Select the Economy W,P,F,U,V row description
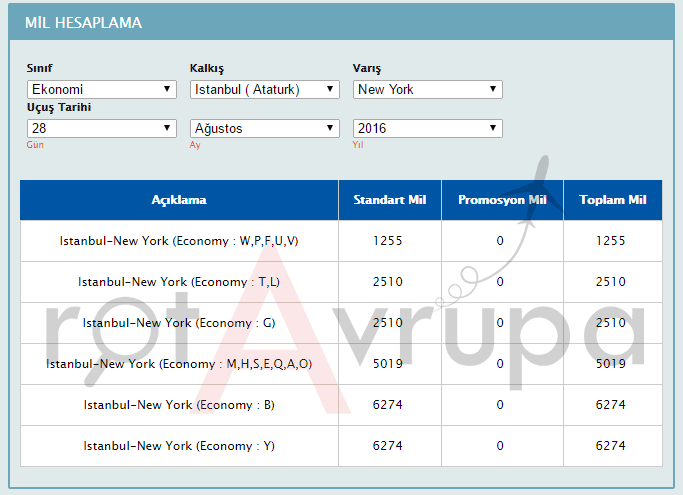Screen dimensions: 683x495 179,241
